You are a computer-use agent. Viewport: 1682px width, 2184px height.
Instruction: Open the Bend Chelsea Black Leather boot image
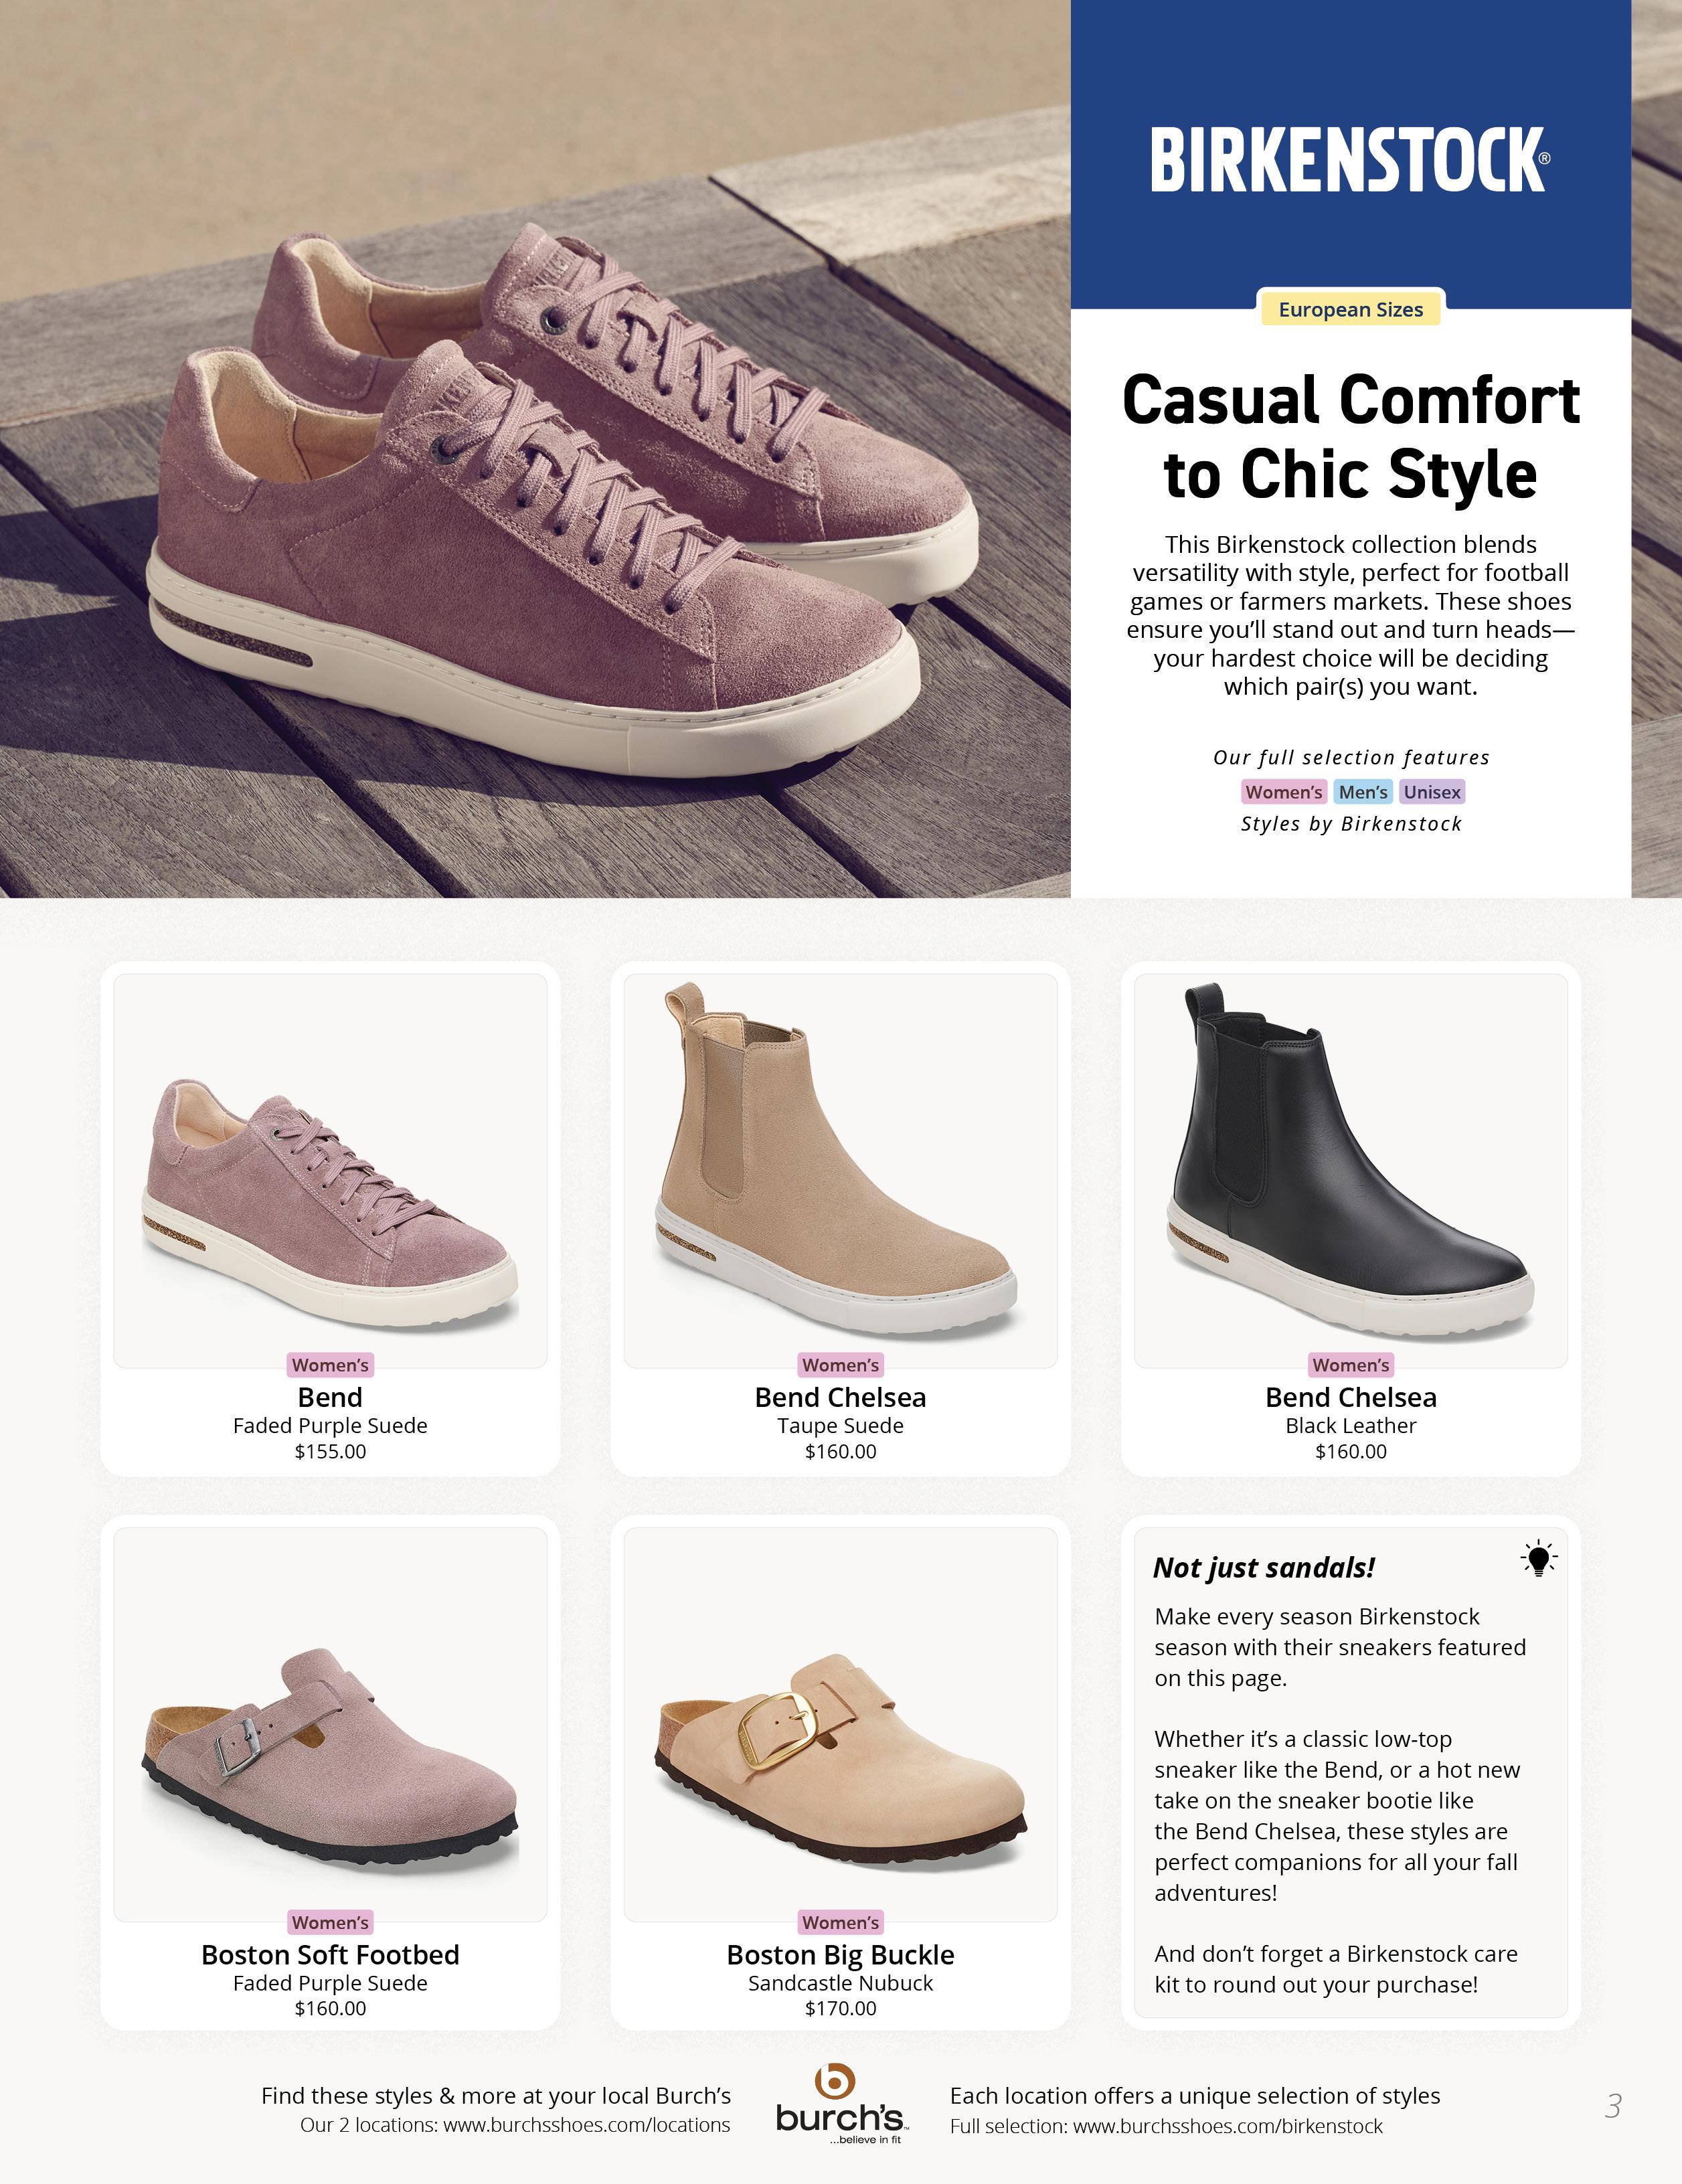(x=1350, y=1170)
